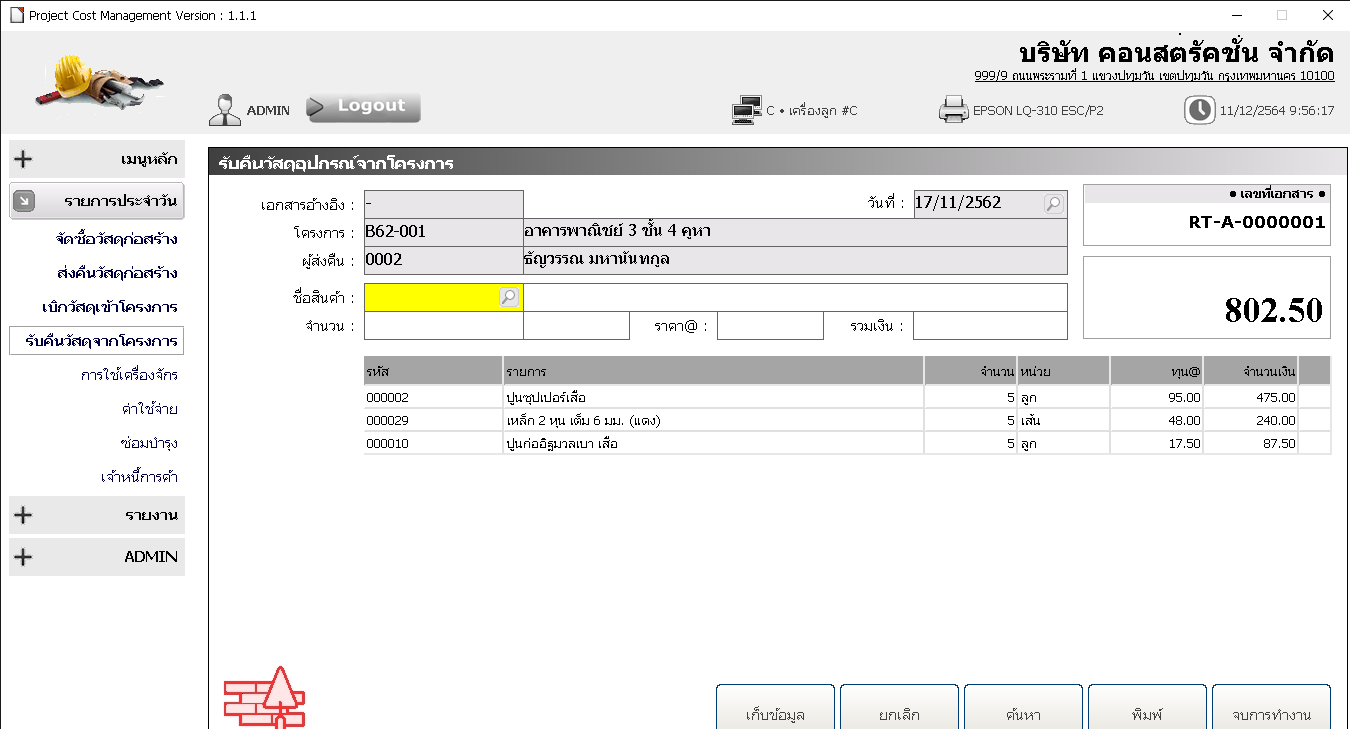Click the red brick wall icon
Image resolution: width=1350 pixels, height=729 pixels.
[x=264, y=697]
